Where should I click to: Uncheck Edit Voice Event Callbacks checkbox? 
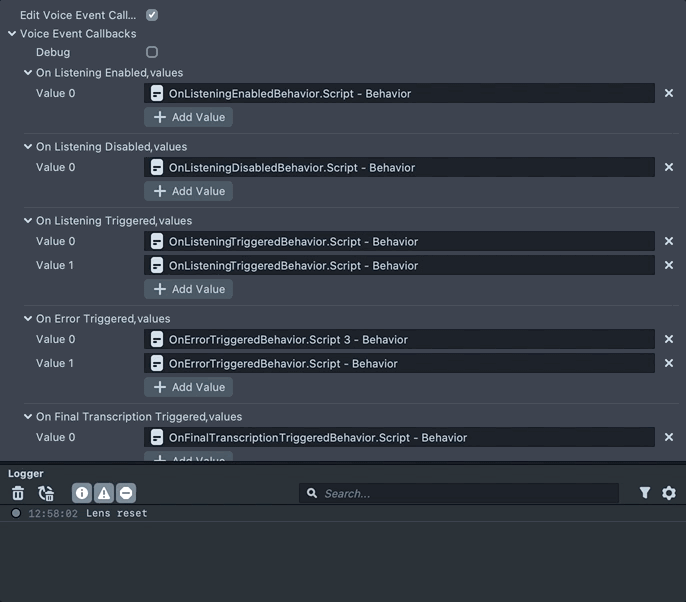coord(152,15)
